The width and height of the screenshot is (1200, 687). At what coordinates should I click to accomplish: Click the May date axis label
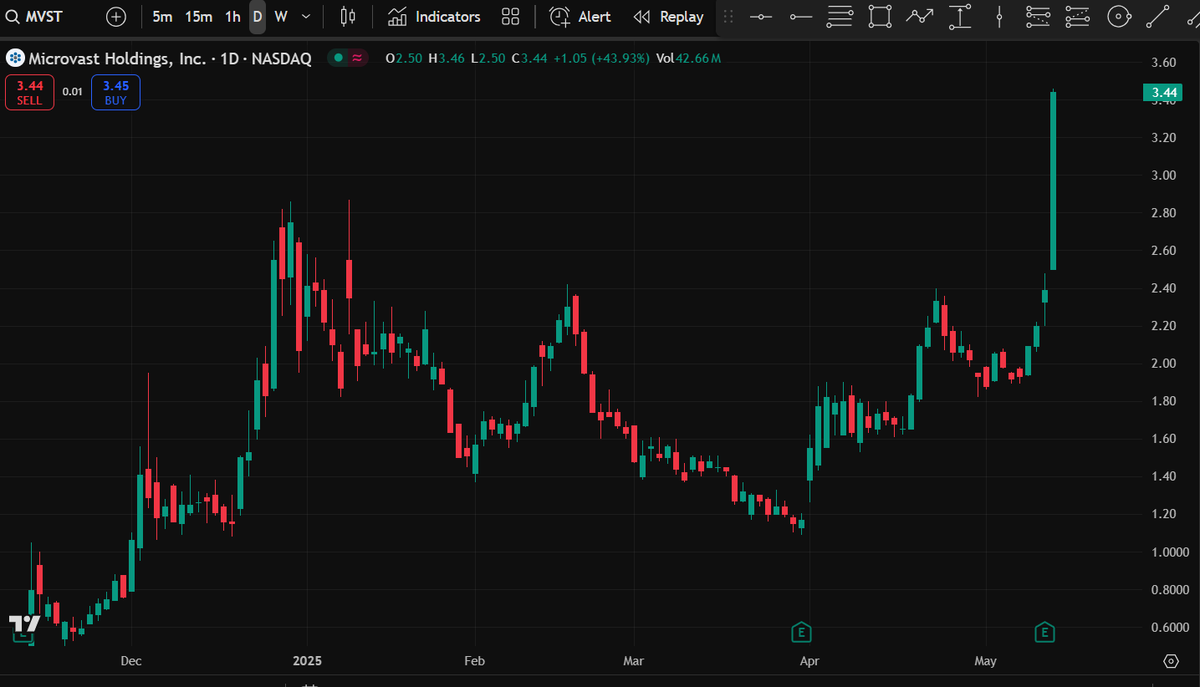click(x=986, y=661)
